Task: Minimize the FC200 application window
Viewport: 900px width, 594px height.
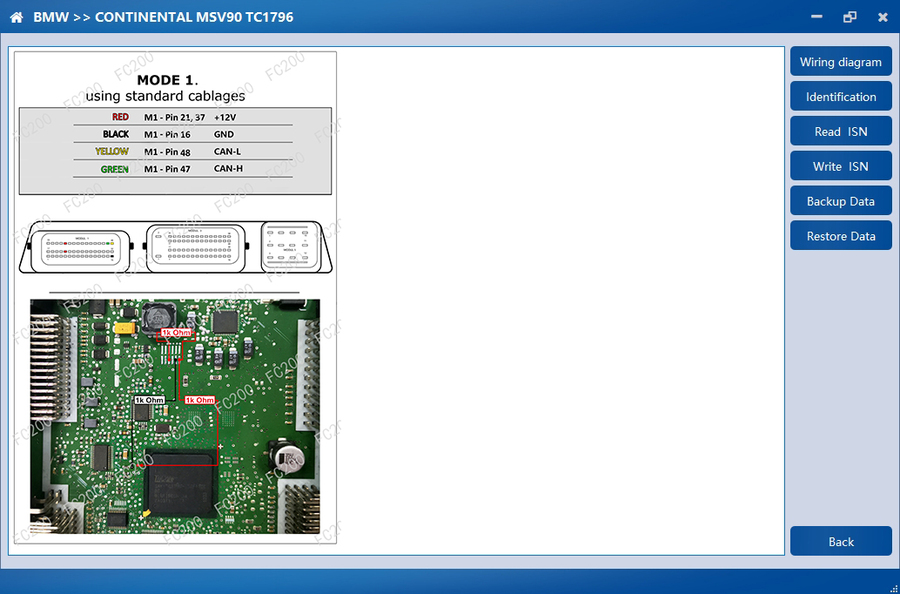Action: pos(817,17)
